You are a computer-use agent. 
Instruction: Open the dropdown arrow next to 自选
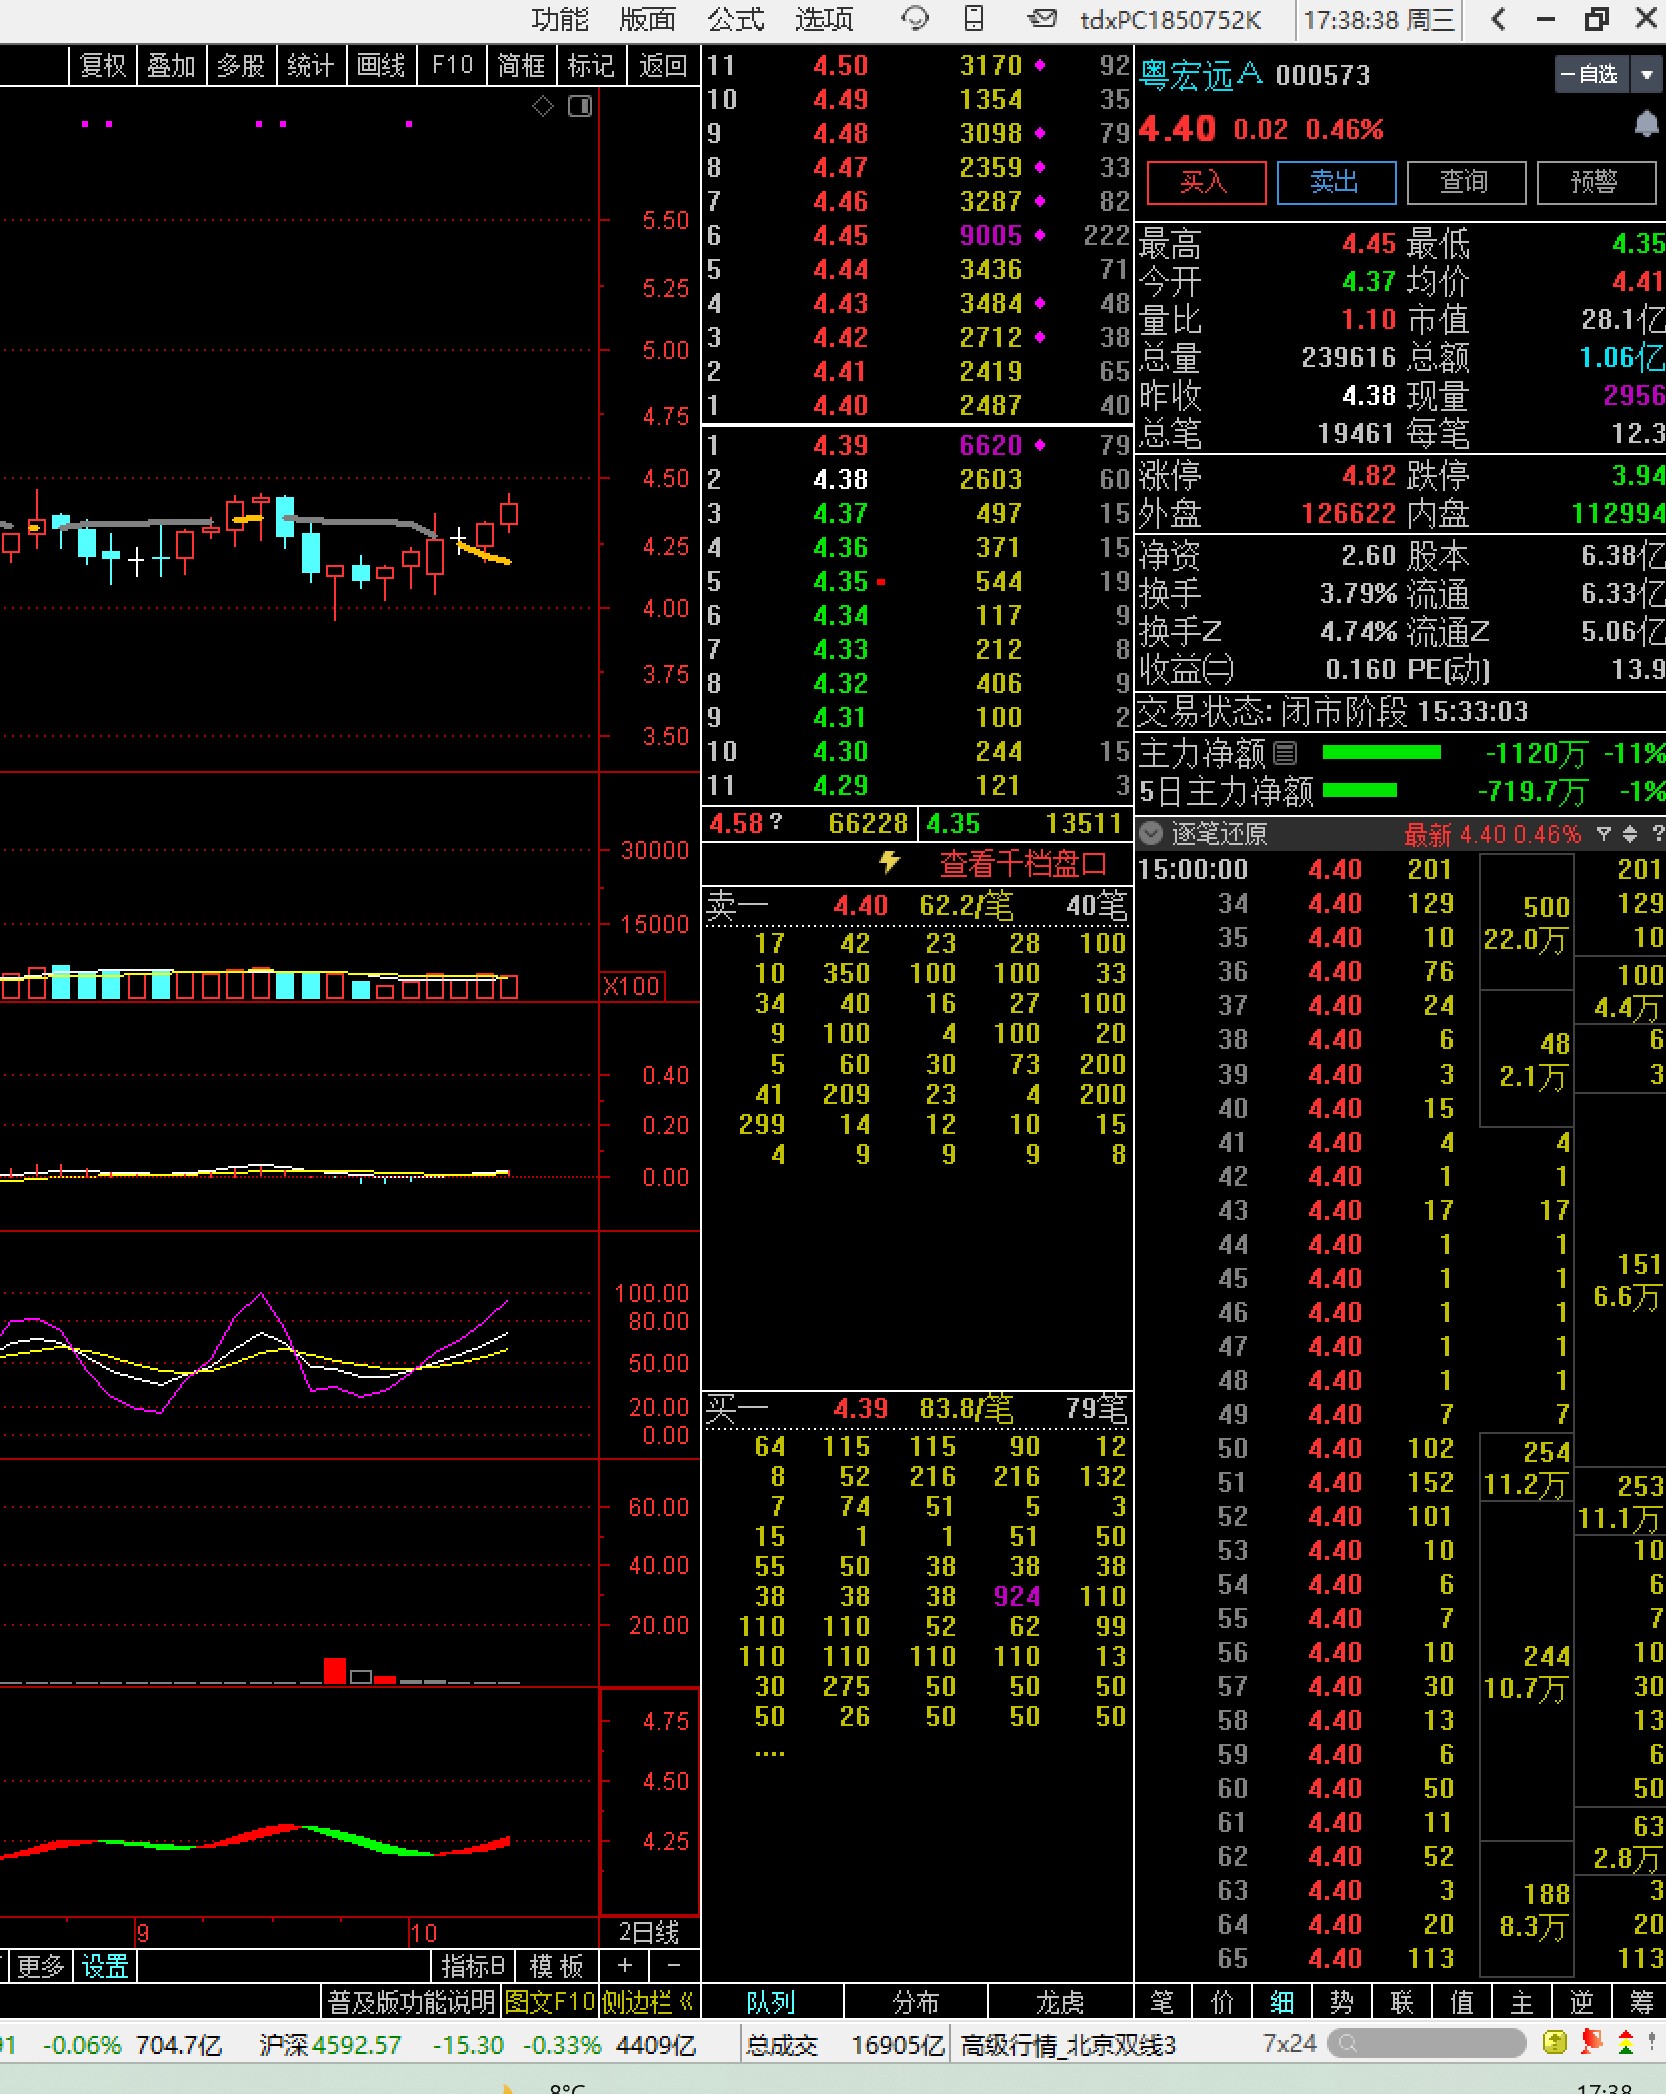(1646, 74)
